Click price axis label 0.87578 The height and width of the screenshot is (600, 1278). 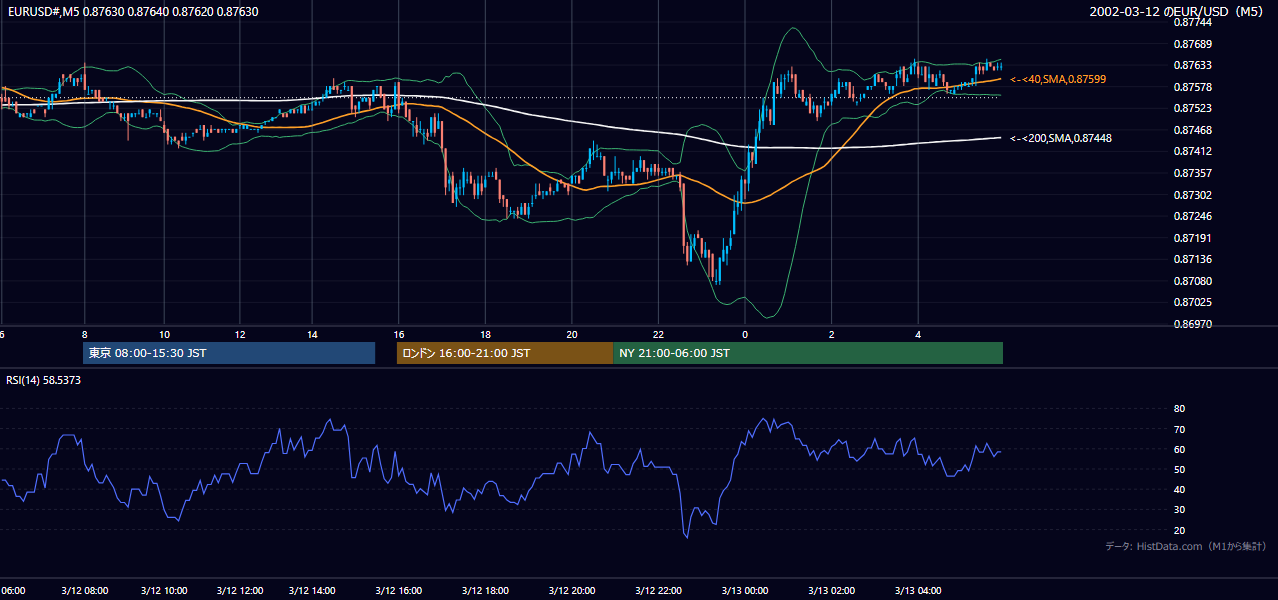point(1192,88)
